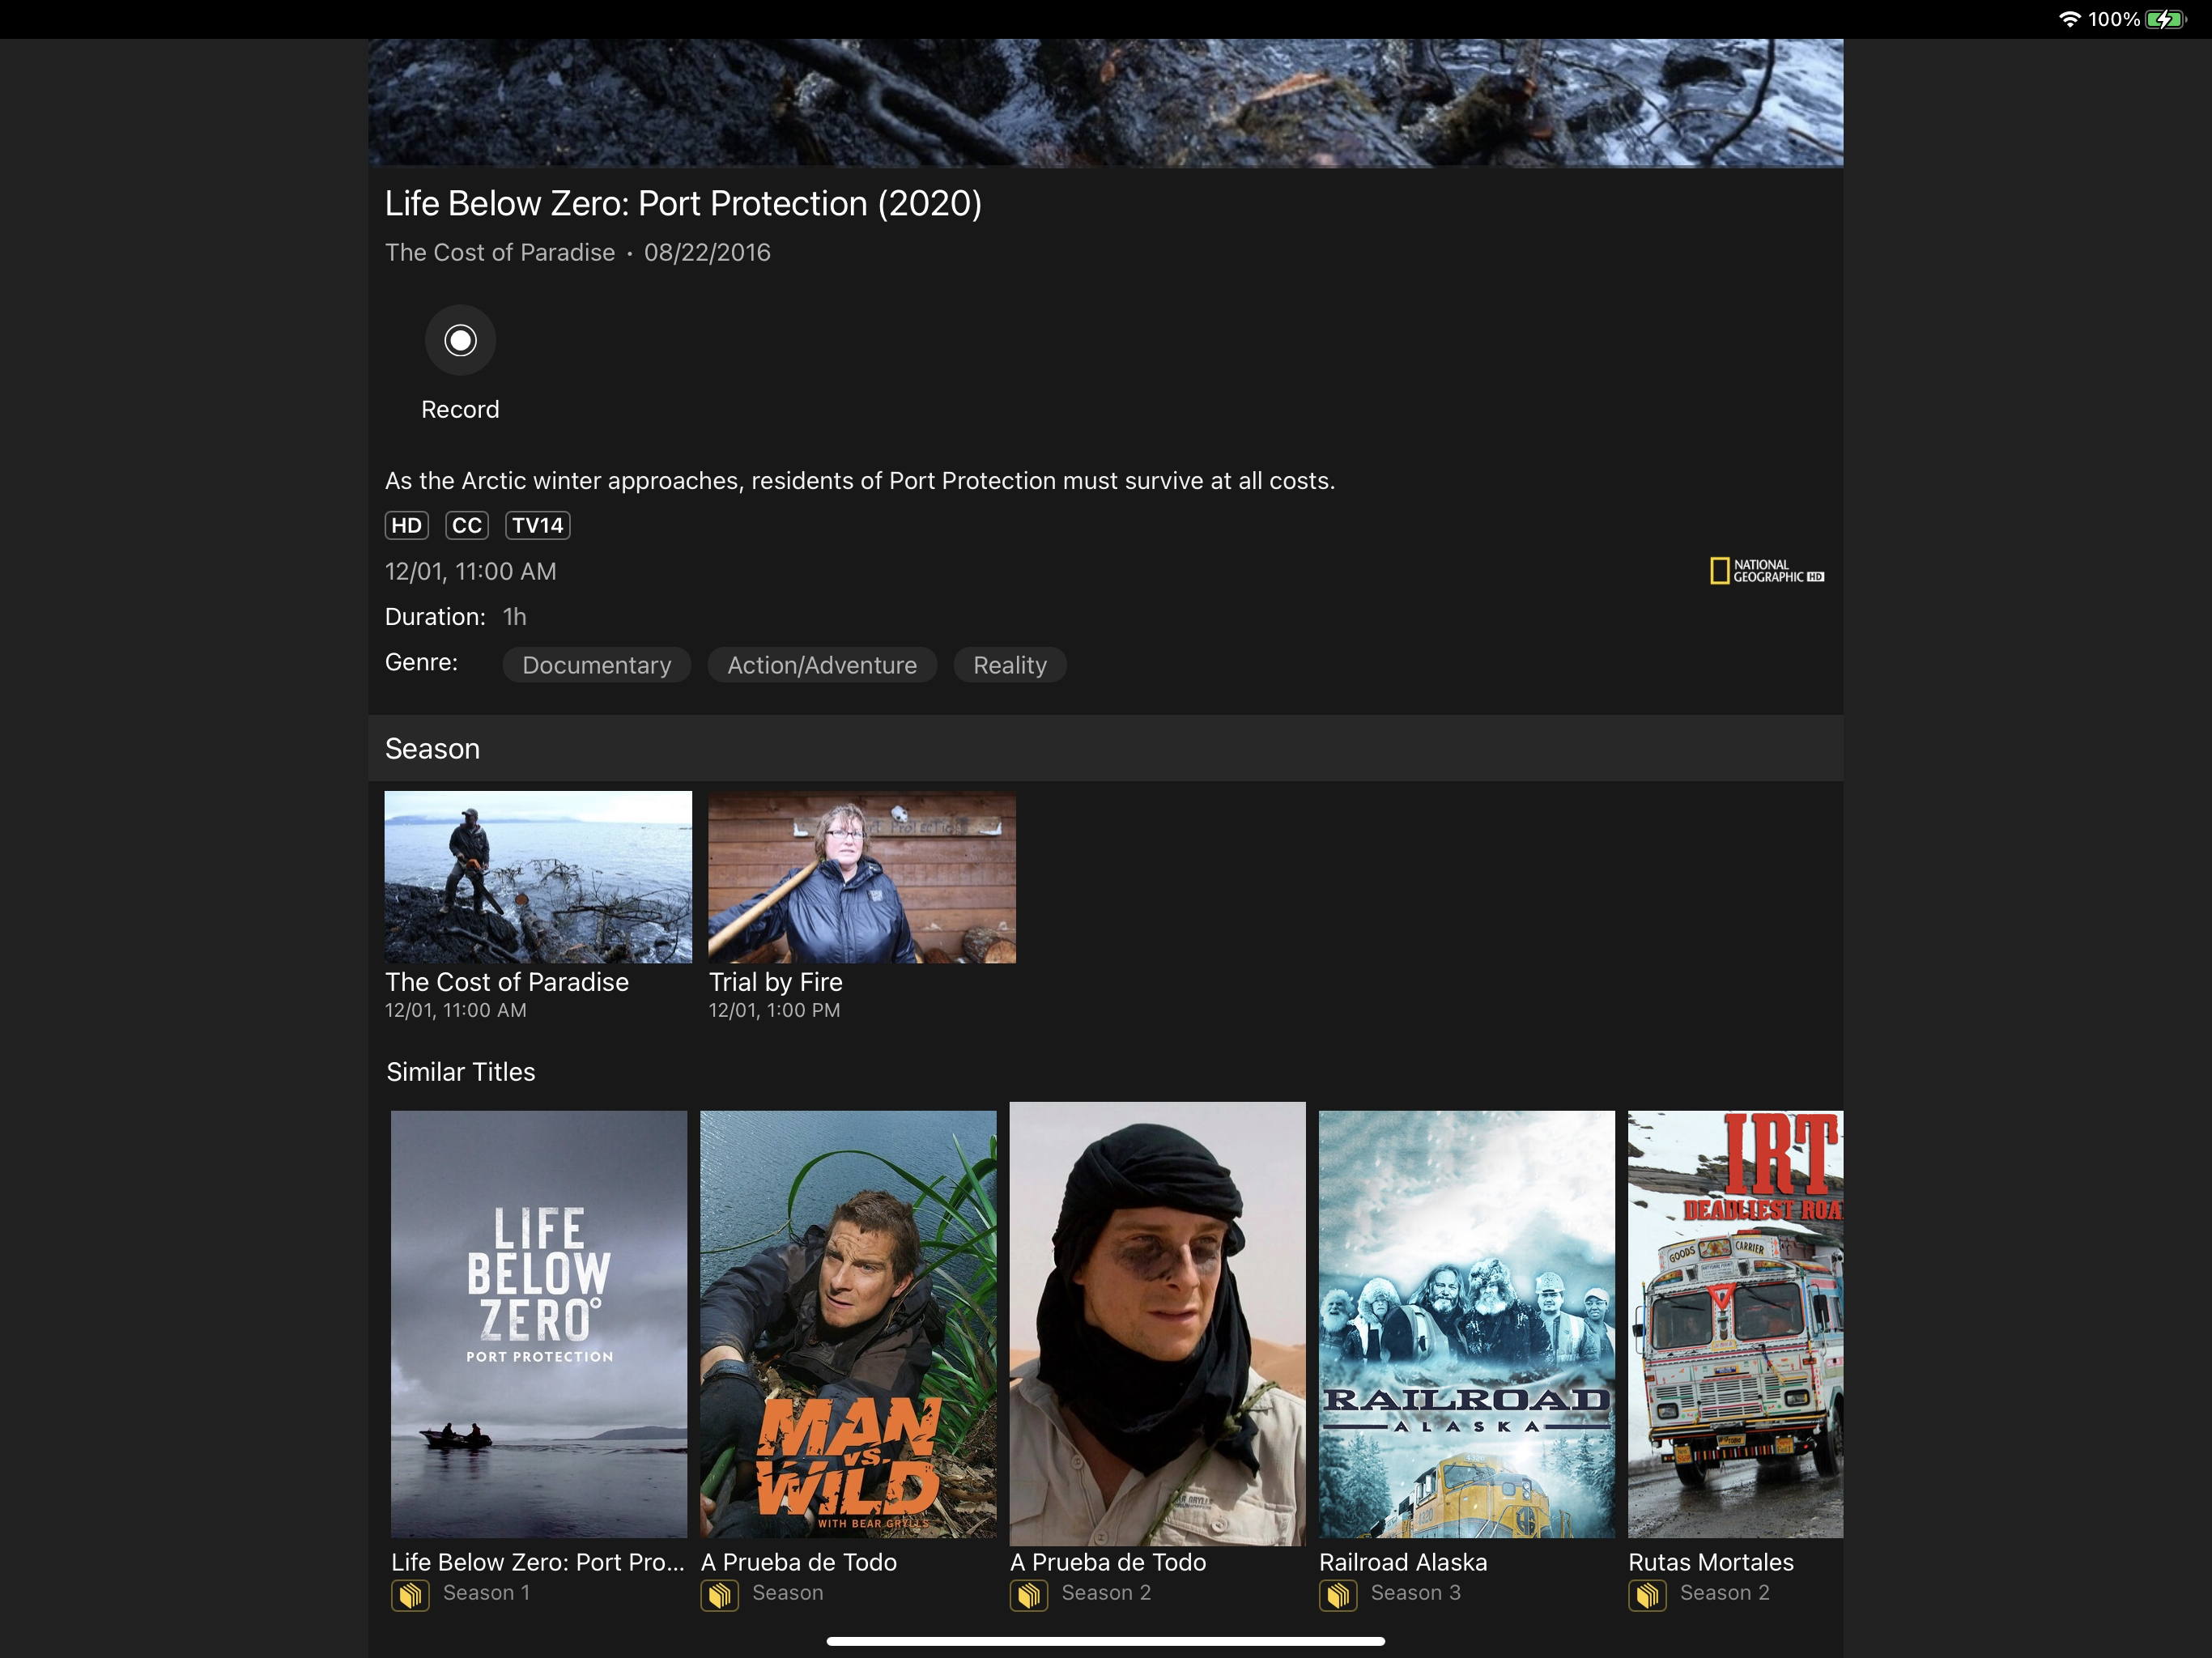Click the Wi-Fi status icon
The height and width of the screenshot is (1658, 2212).
tap(2070, 19)
